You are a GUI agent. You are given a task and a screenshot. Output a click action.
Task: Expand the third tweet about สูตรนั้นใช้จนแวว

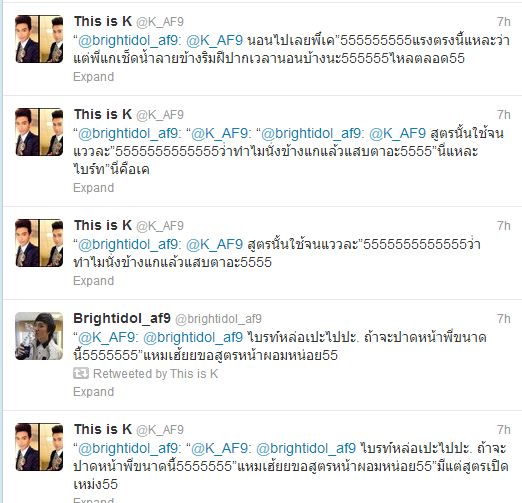pos(94,281)
